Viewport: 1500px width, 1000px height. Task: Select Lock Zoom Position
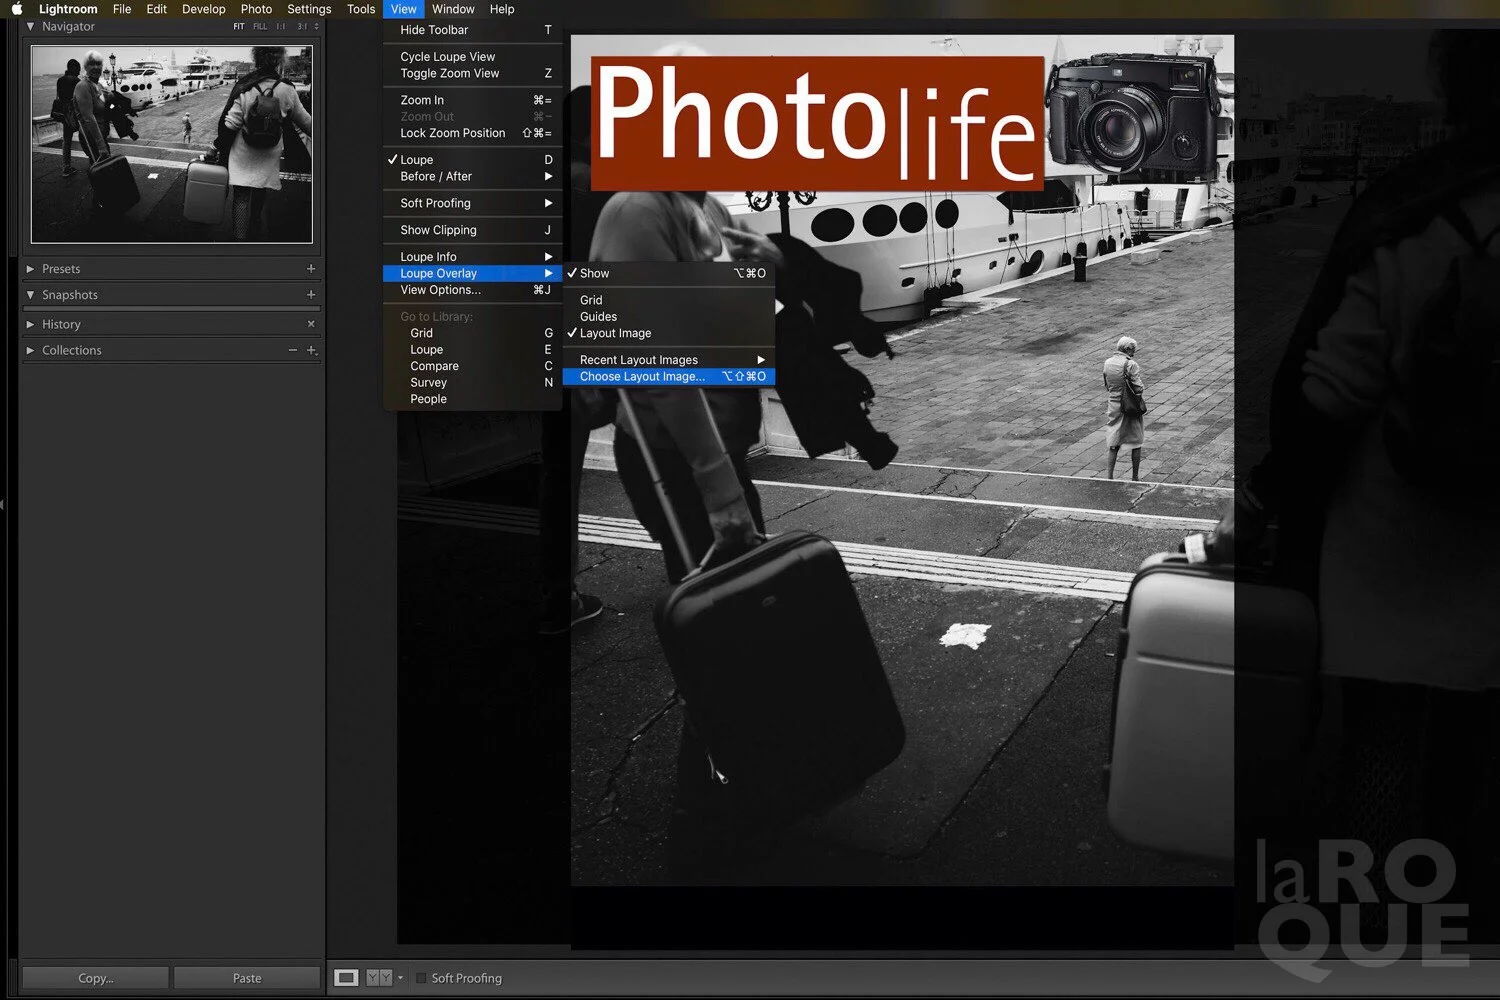click(x=472, y=133)
